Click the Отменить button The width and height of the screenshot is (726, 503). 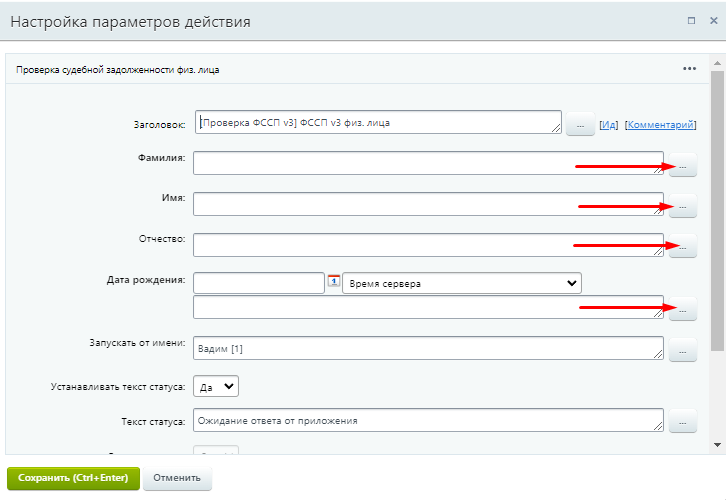click(x=177, y=478)
